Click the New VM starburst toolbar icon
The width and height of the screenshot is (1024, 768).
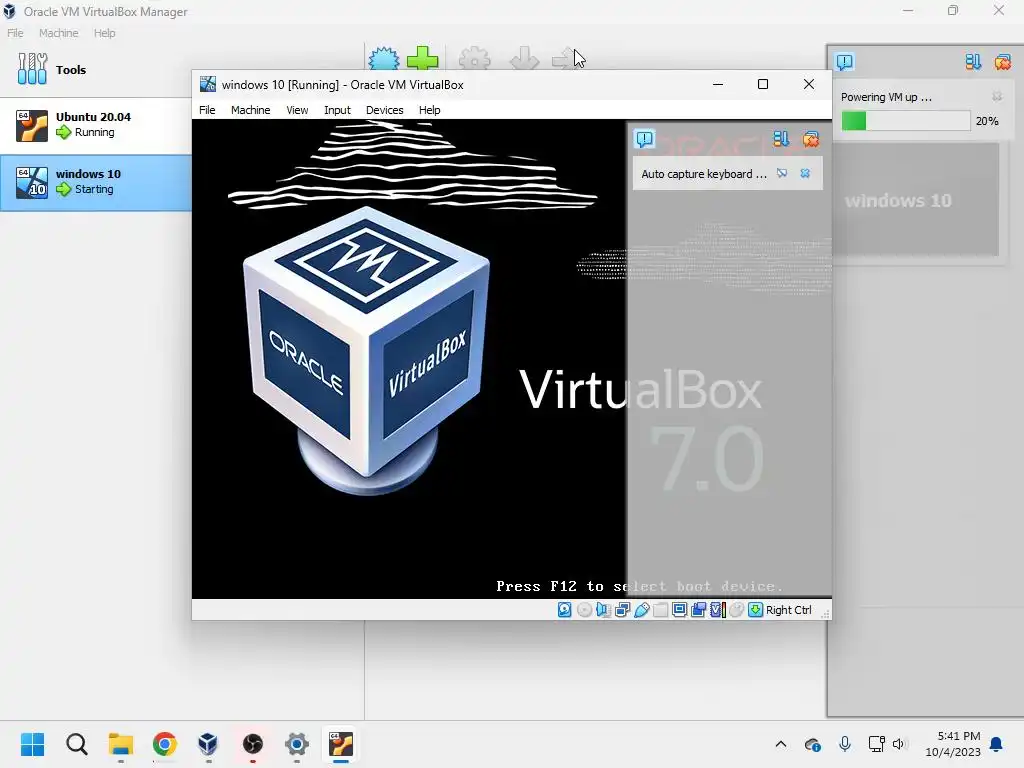[384, 59]
